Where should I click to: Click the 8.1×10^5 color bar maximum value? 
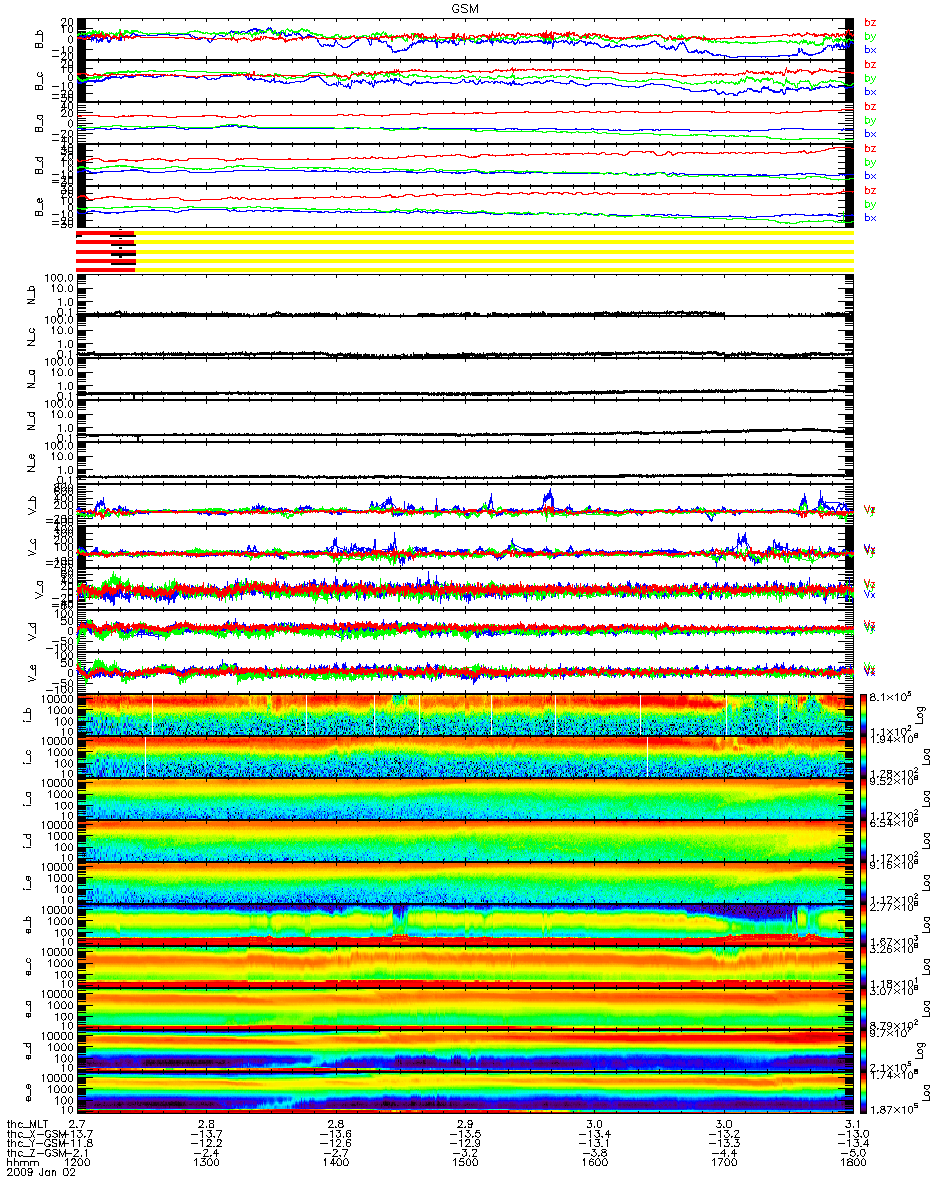(890, 696)
